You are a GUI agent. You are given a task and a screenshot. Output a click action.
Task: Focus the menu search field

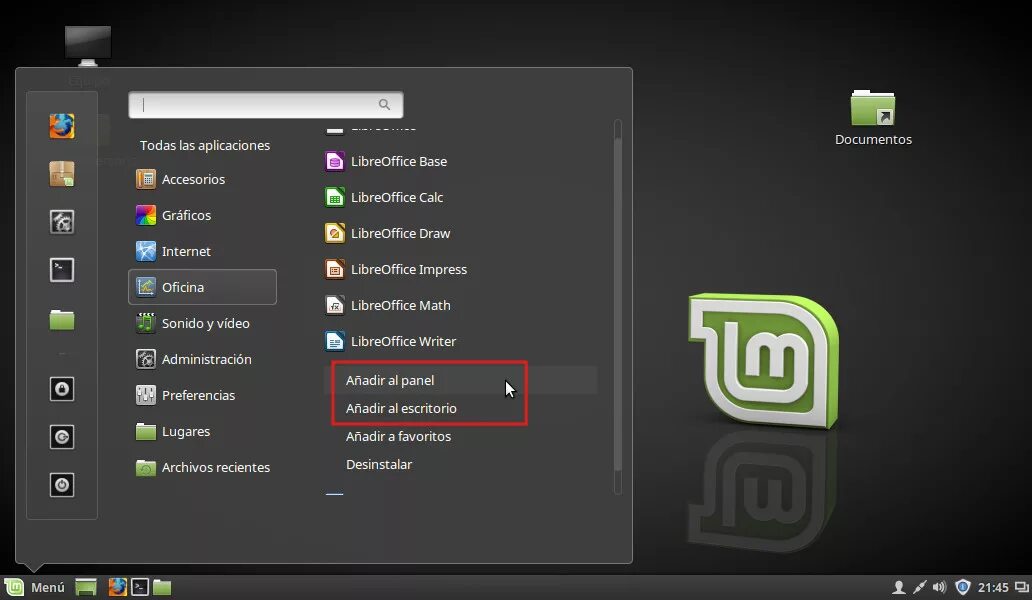(266, 105)
